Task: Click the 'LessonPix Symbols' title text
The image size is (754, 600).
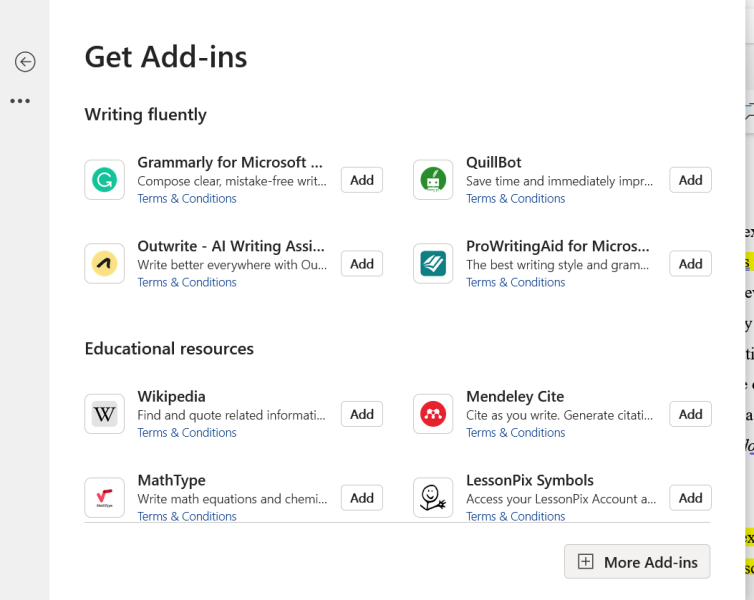Action: pos(530,480)
